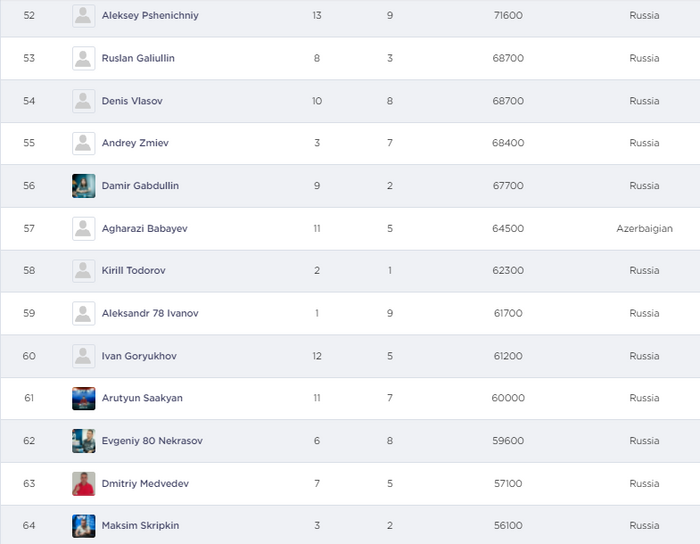Click the 71600 chip count cell
The height and width of the screenshot is (544, 700).
pyautogui.click(x=507, y=16)
